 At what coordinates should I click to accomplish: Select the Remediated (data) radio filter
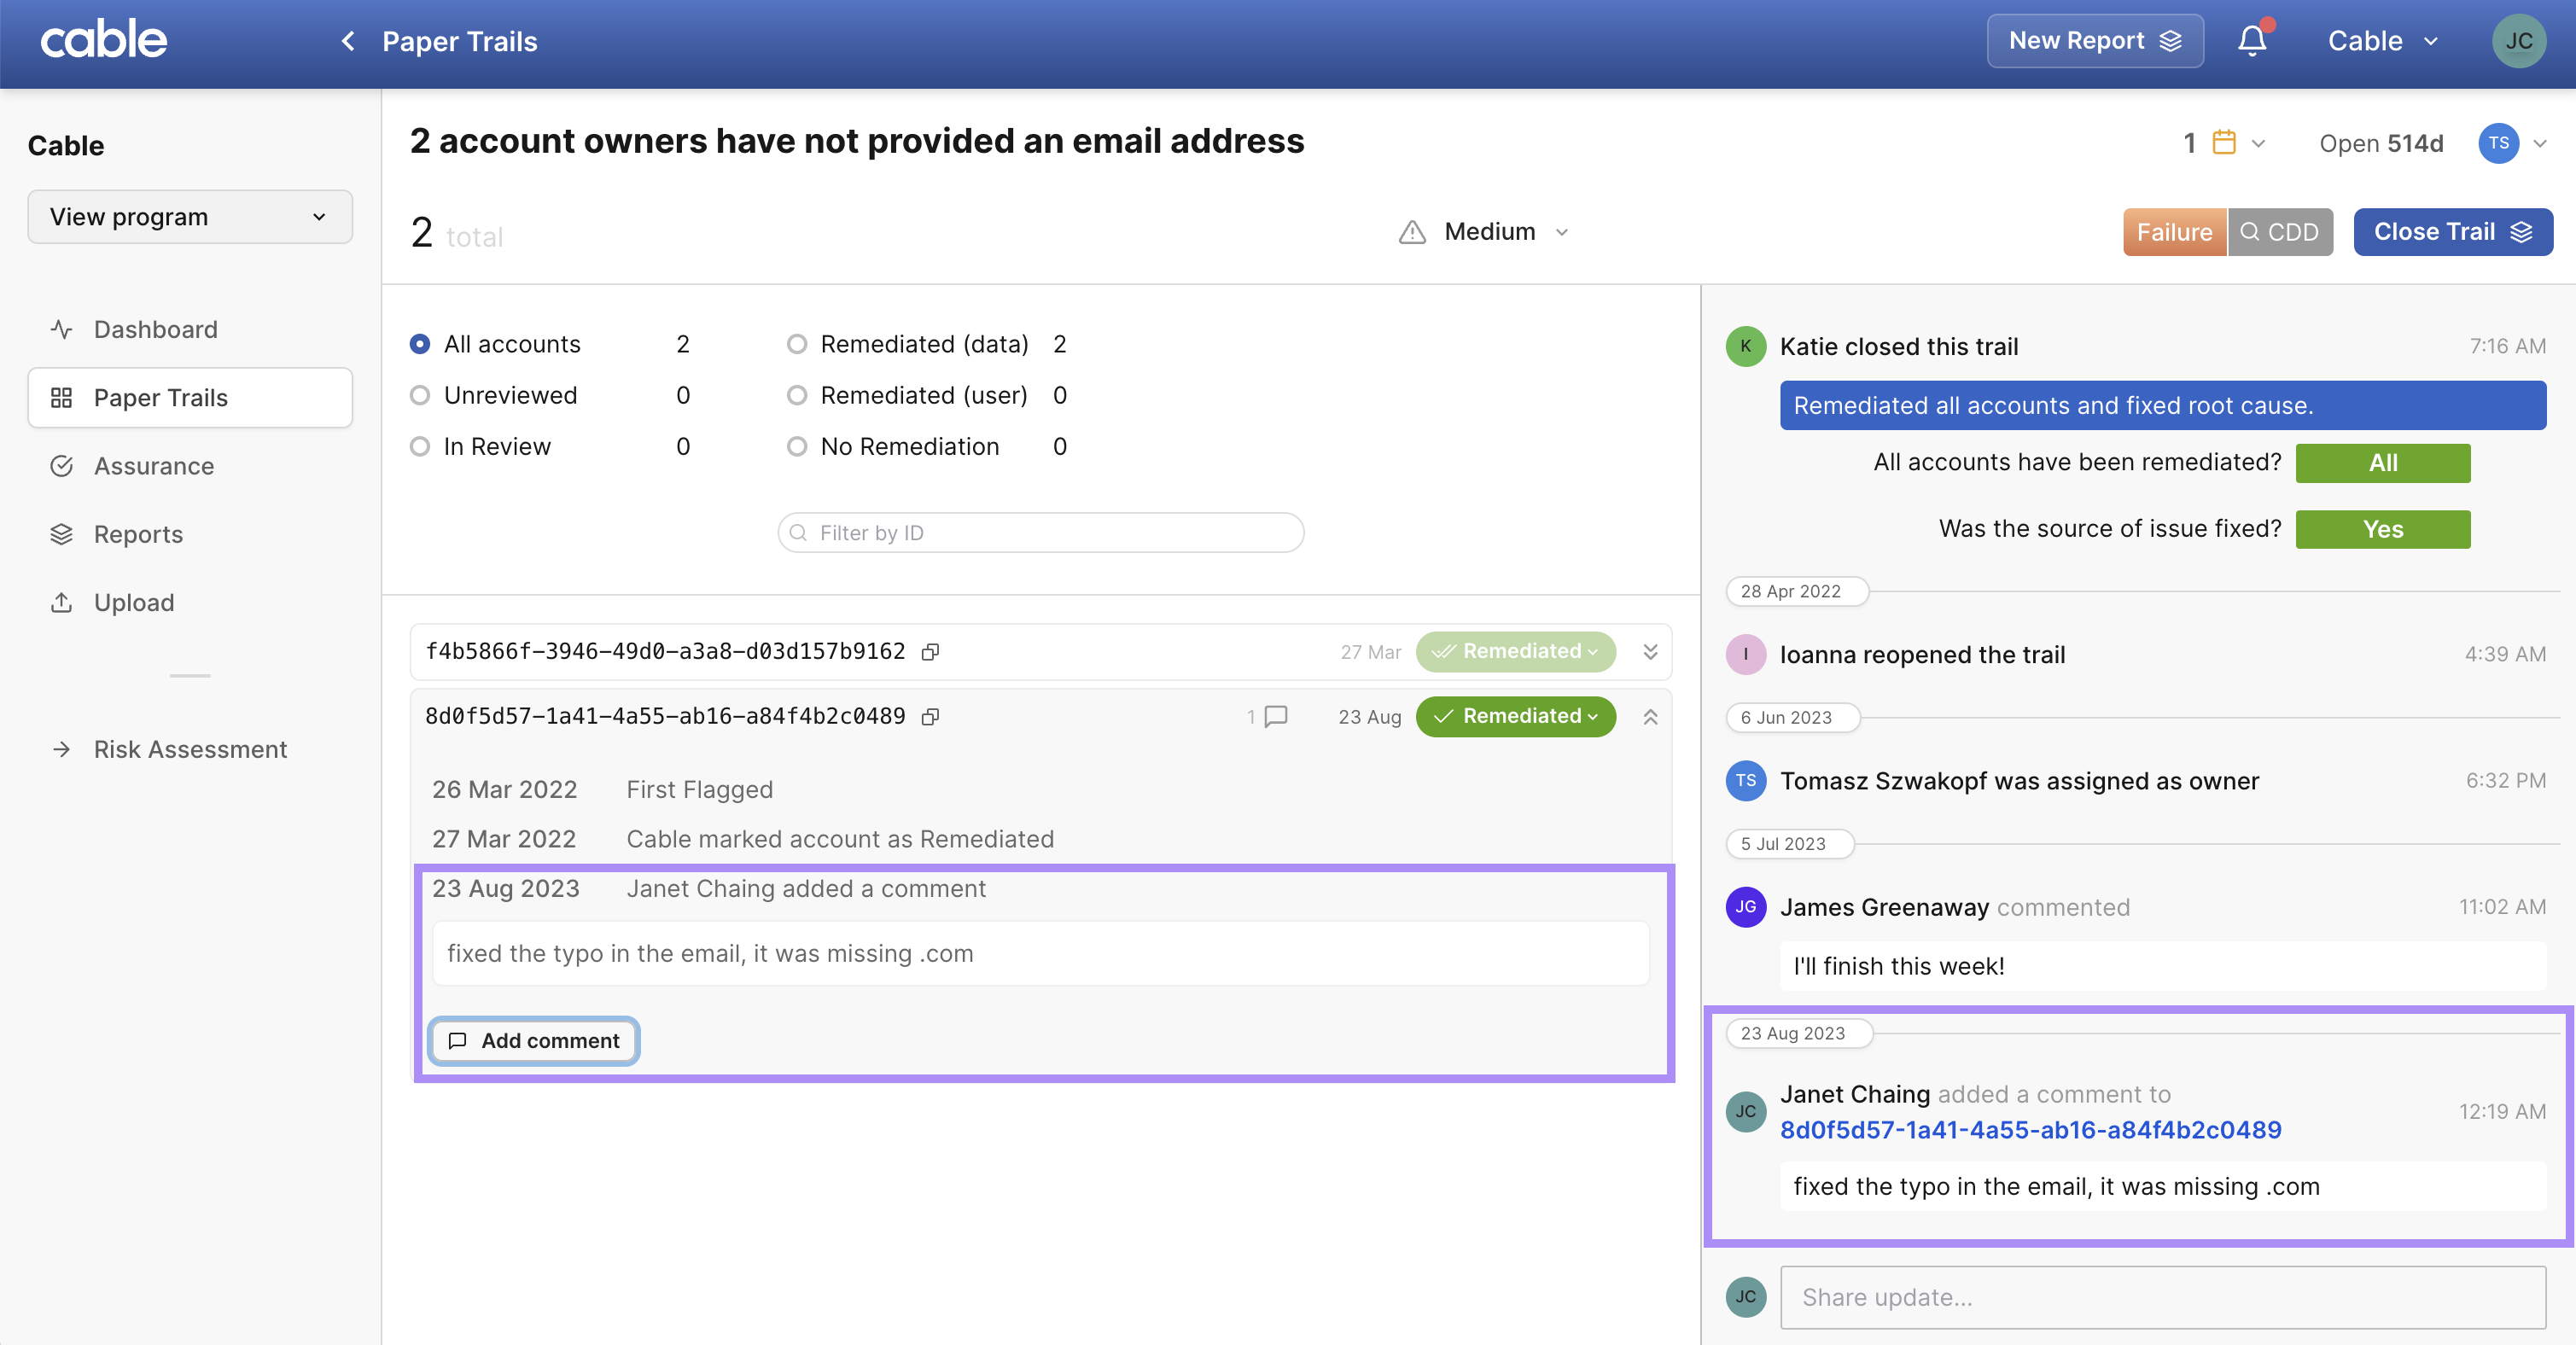(796, 344)
